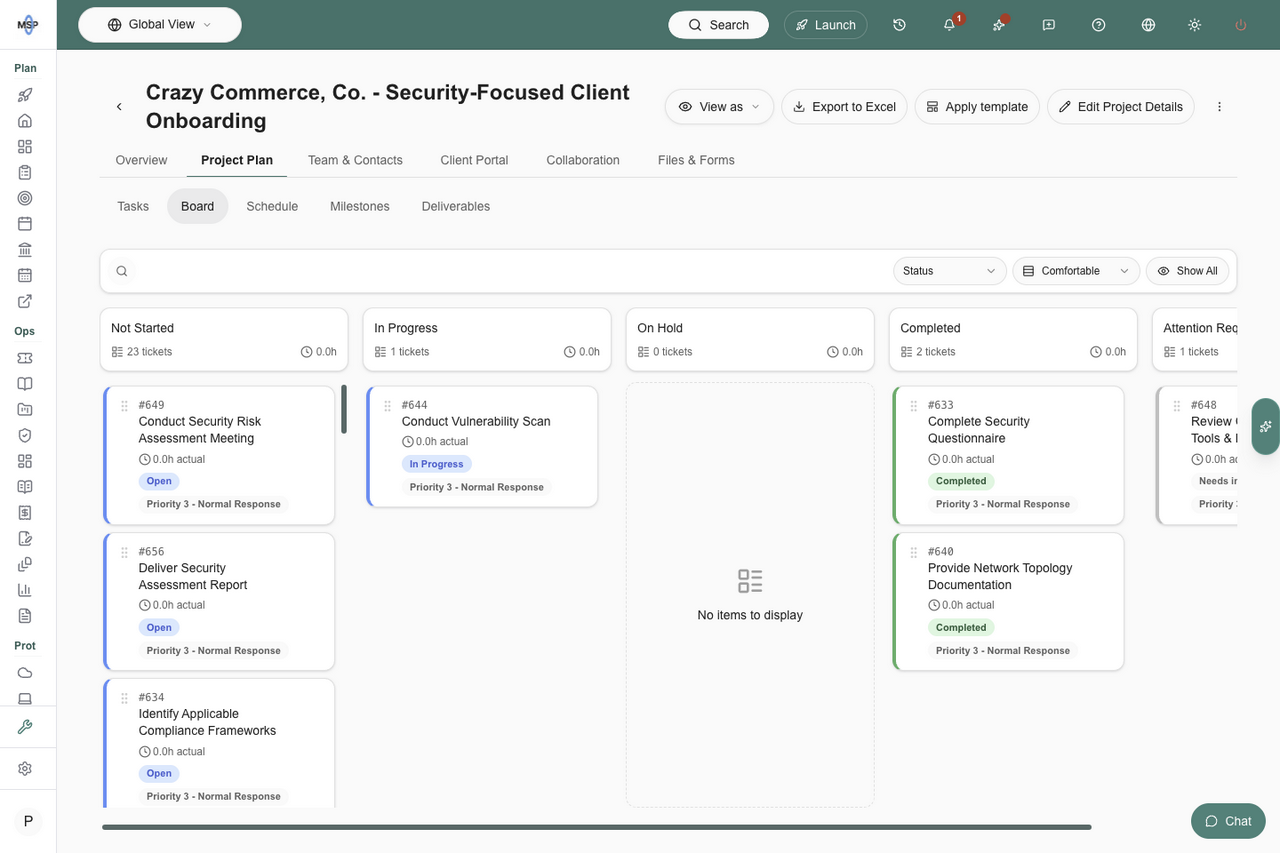The image size is (1280, 853).
Task: Click Edit Project Details
Action: (1120, 107)
